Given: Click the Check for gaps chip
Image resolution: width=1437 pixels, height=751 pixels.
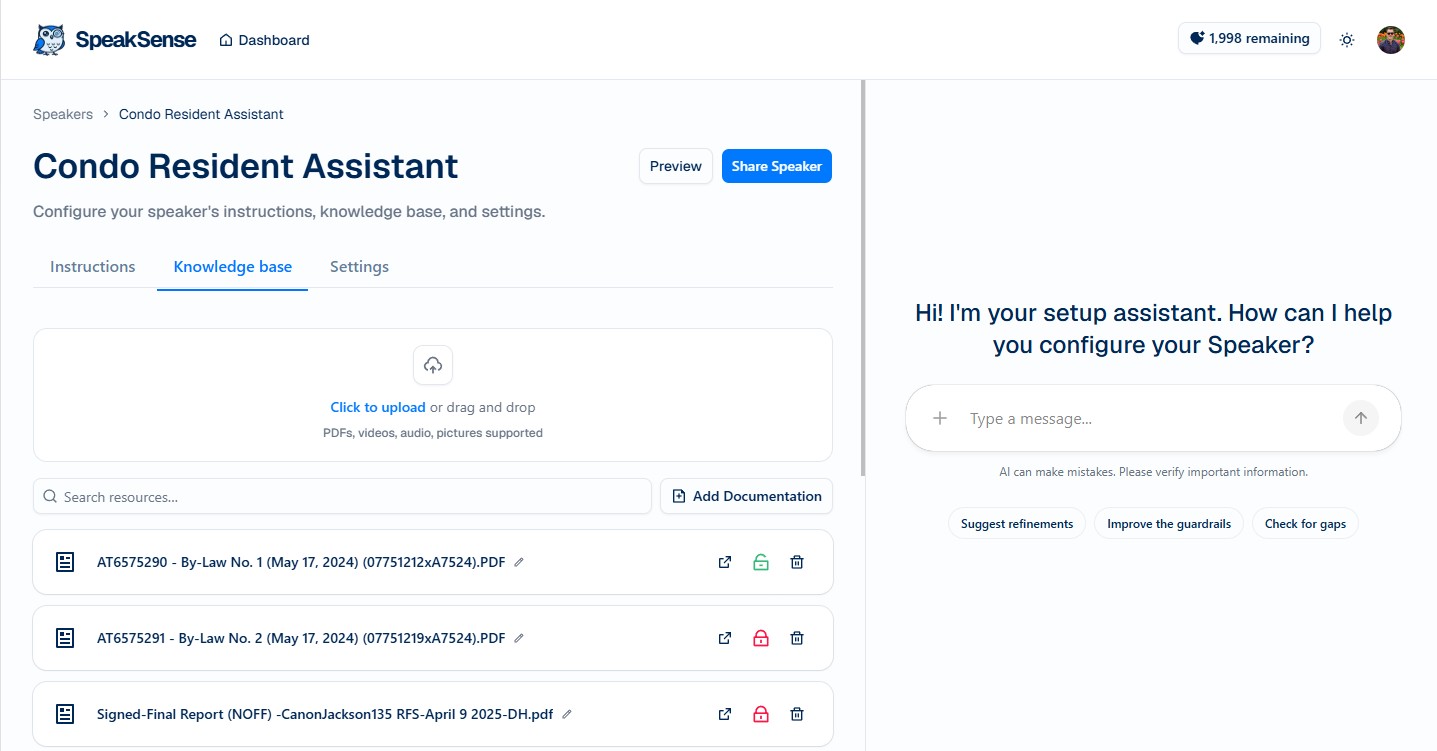Looking at the screenshot, I should coord(1305,524).
